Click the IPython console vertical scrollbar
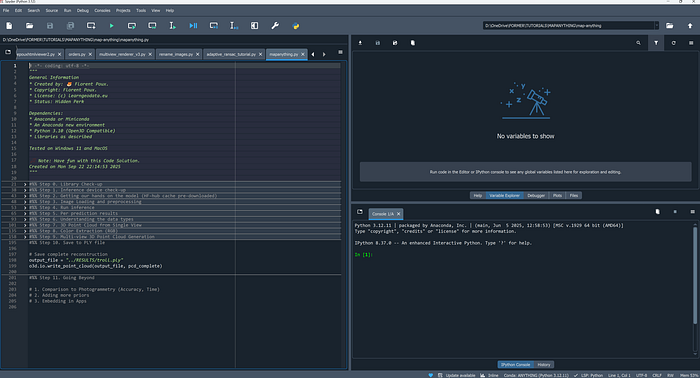 click(x=695, y=274)
